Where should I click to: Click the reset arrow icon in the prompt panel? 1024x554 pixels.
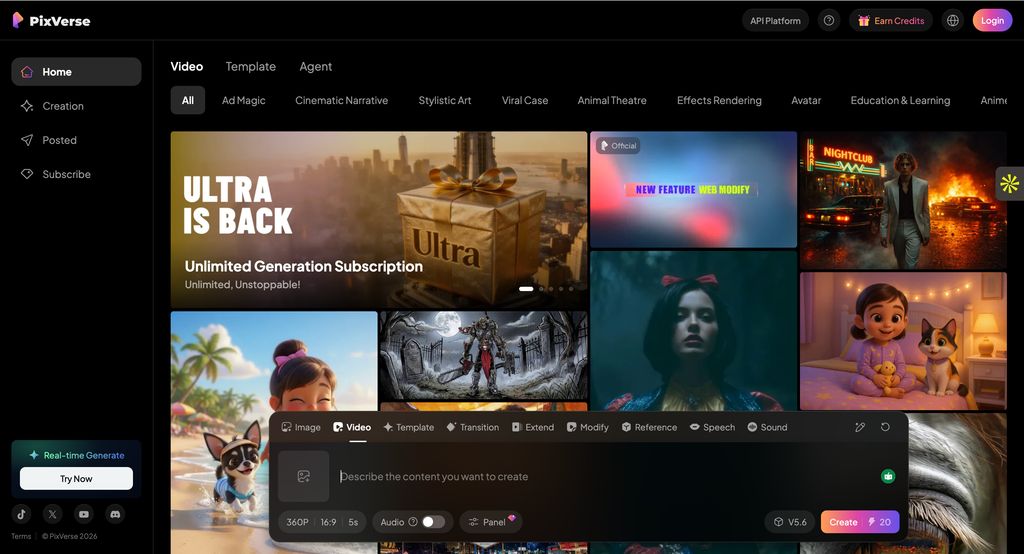885,427
